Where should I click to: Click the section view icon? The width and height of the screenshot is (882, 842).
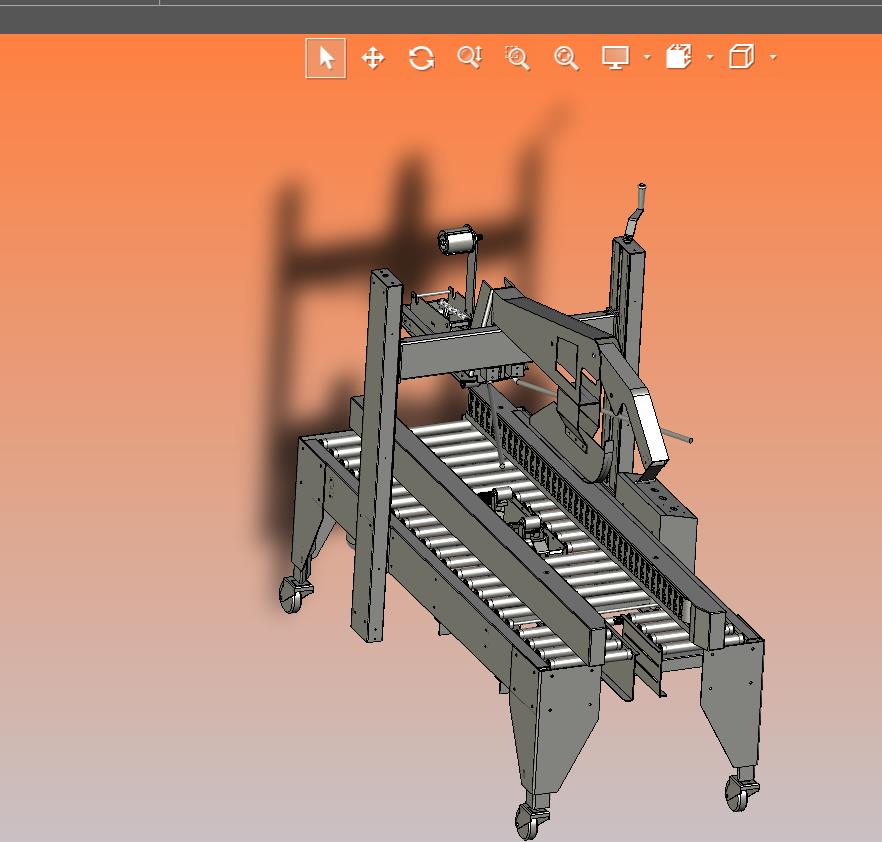[679, 57]
